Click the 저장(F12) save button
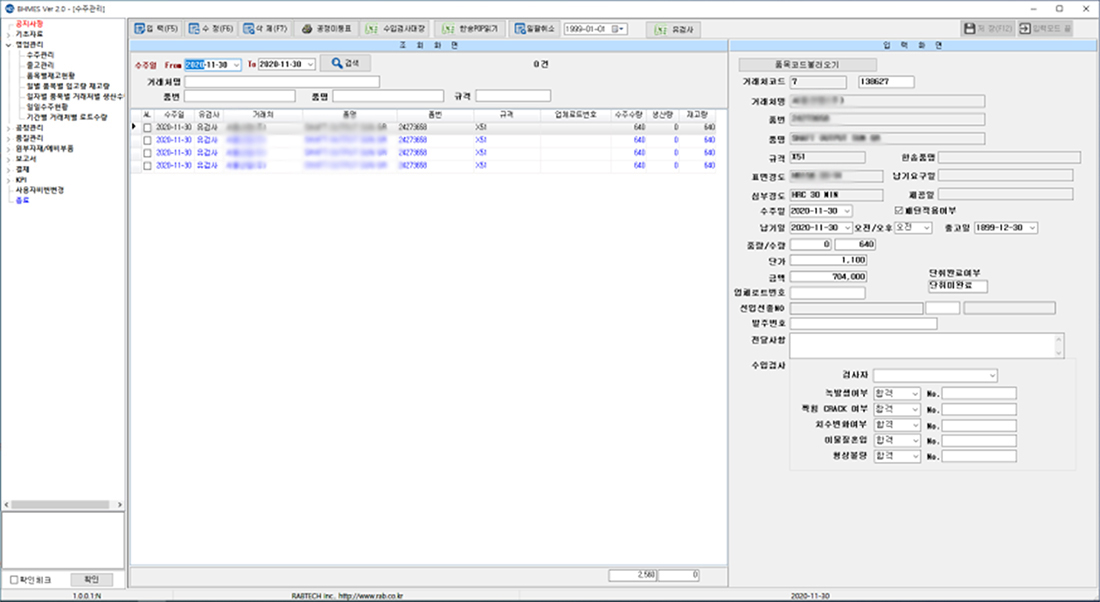 click(988, 29)
